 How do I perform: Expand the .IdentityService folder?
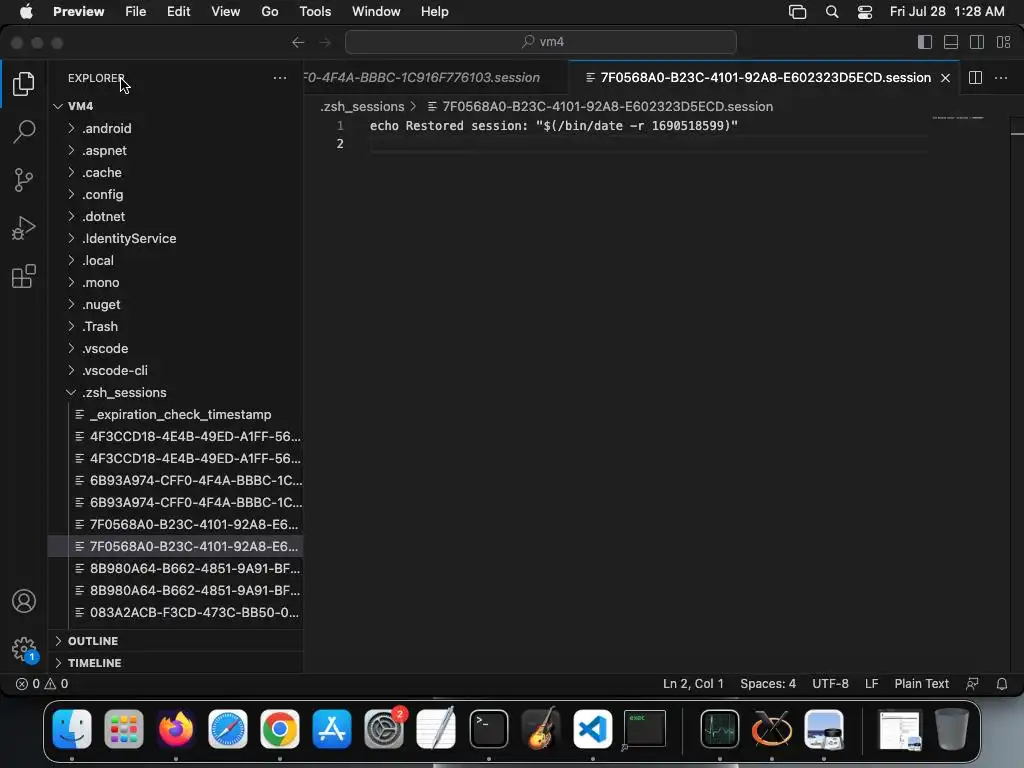[71, 238]
